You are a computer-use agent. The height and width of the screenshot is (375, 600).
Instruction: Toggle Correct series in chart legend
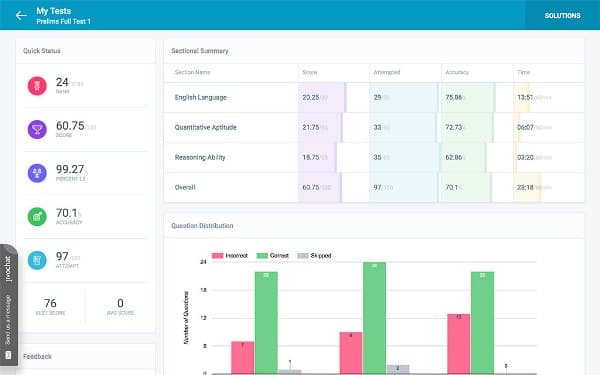(272, 256)
